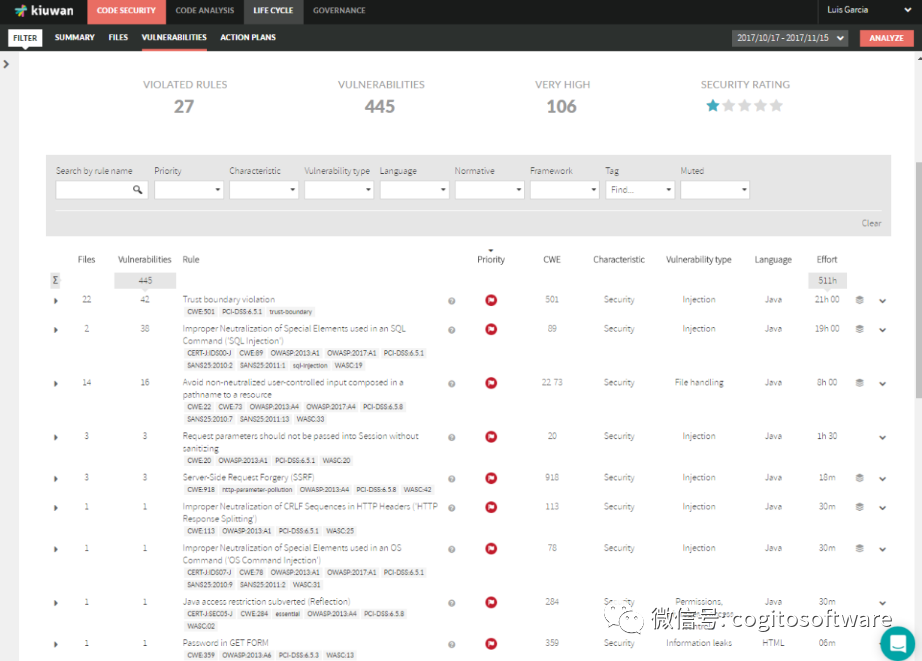This screenshot has height=661, width=922.
Task: Open the Summary sub-tab
Action: (x=75, y=38)
